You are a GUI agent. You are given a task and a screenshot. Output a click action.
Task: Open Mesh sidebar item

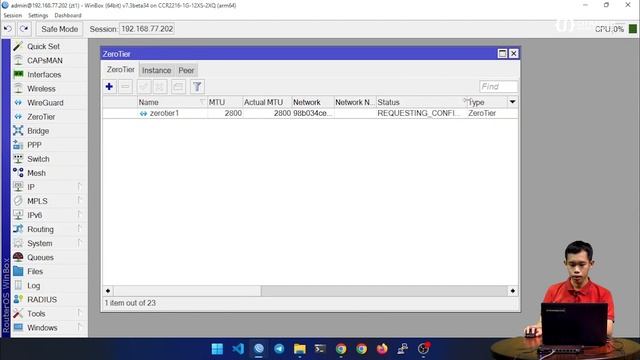(x=36, y=173)
